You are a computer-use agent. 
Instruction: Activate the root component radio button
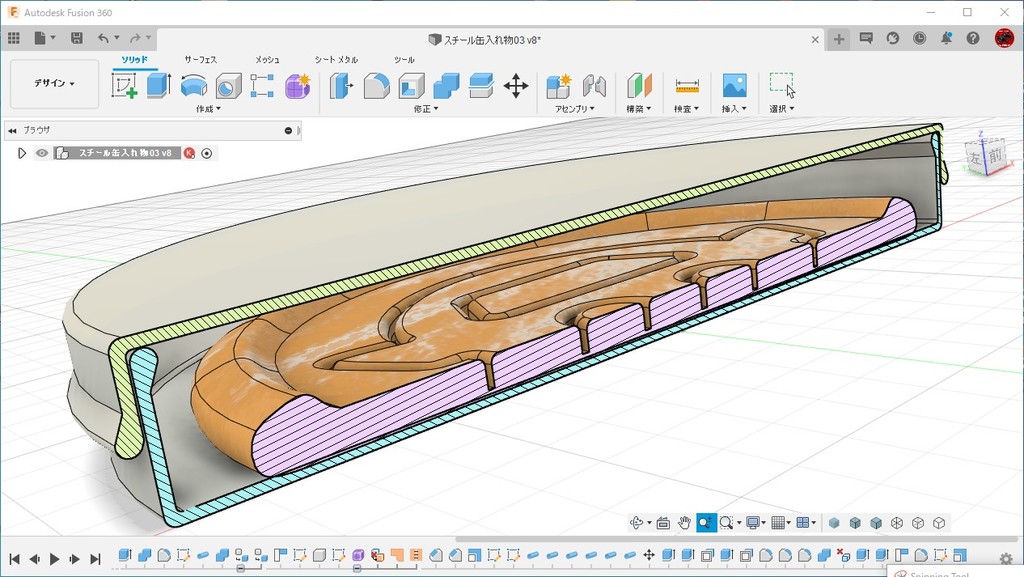click(x=207, y=153)
